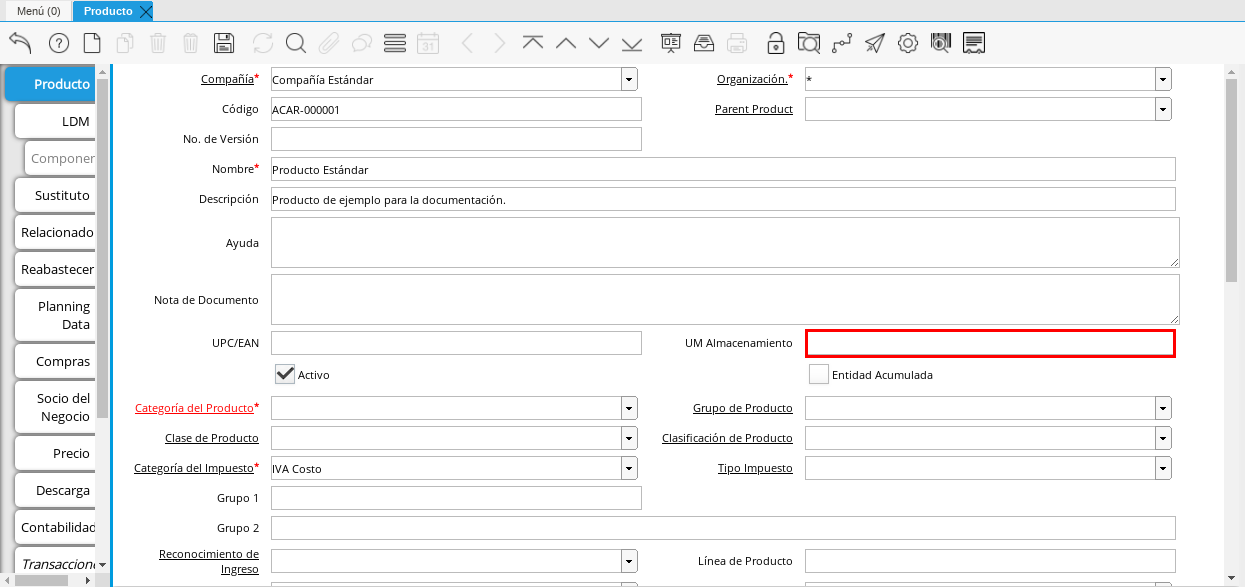Enable the Entidad Acumulada checkbox
Viewport: 1245px width, 587px height.
click(819, 374)
